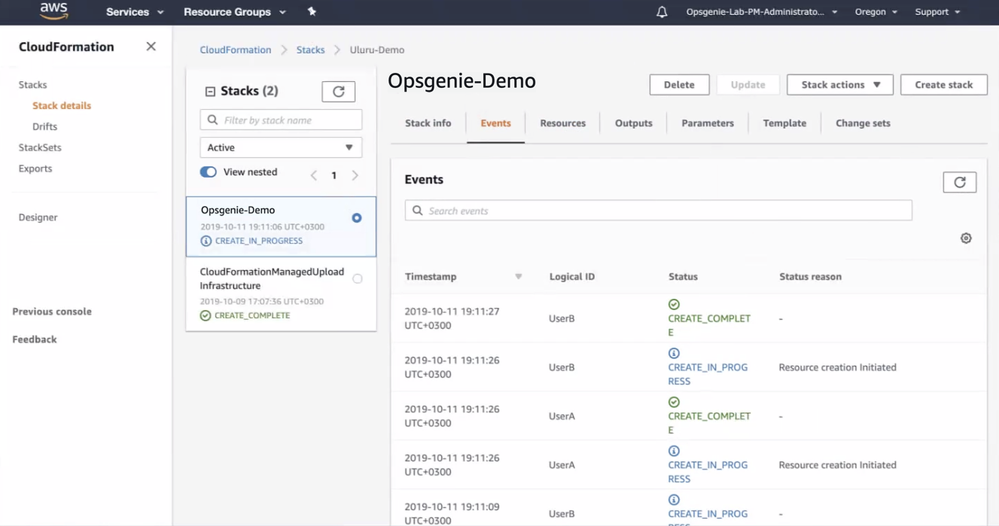999x526 pixels.
Task: Open the notifications bell
Action: click(x=662, y=12)
